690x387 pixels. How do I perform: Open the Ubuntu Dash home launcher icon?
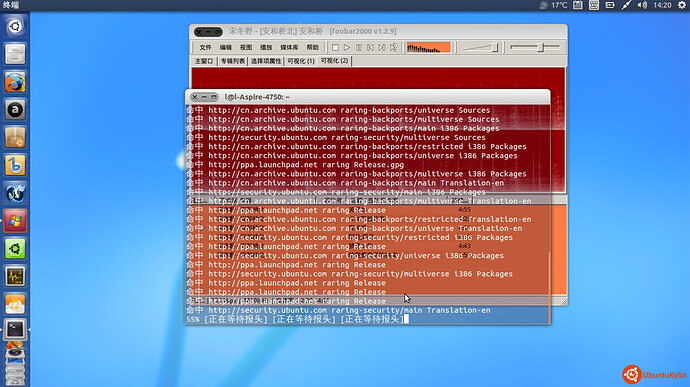click(x=15, y=26)
